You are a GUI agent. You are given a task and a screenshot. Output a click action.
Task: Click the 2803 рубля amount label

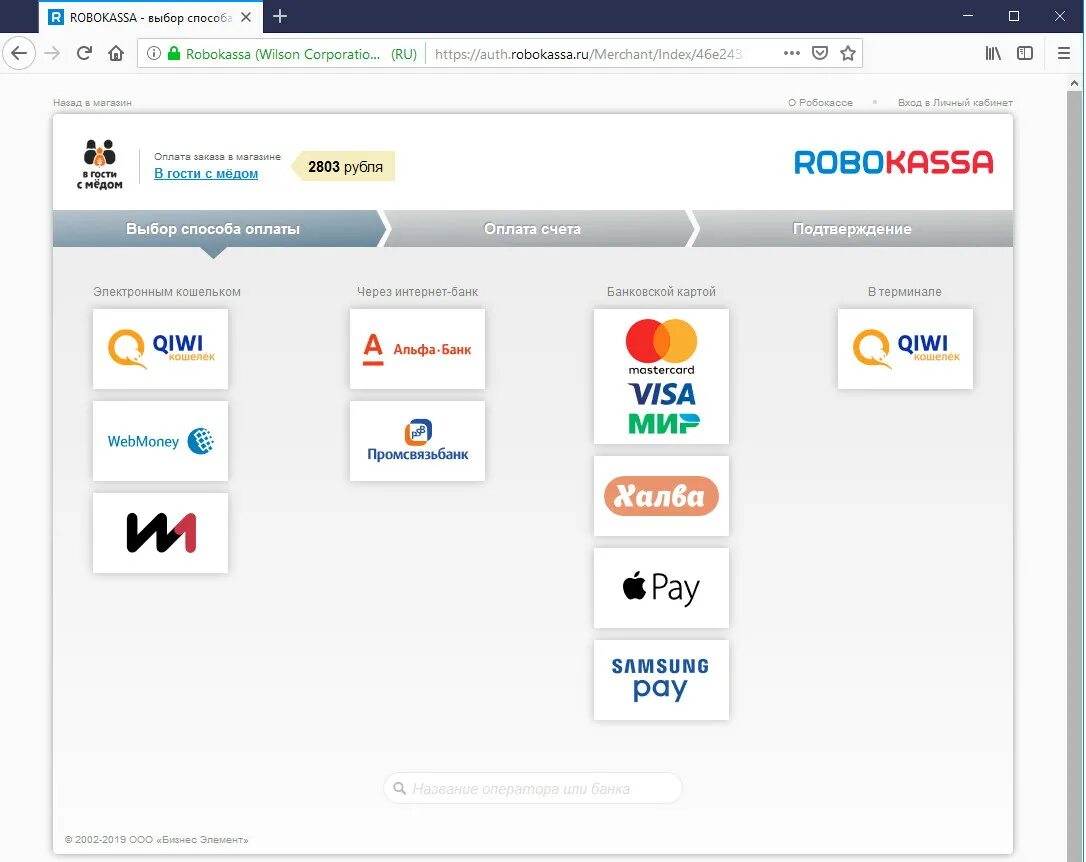(345, 167)
